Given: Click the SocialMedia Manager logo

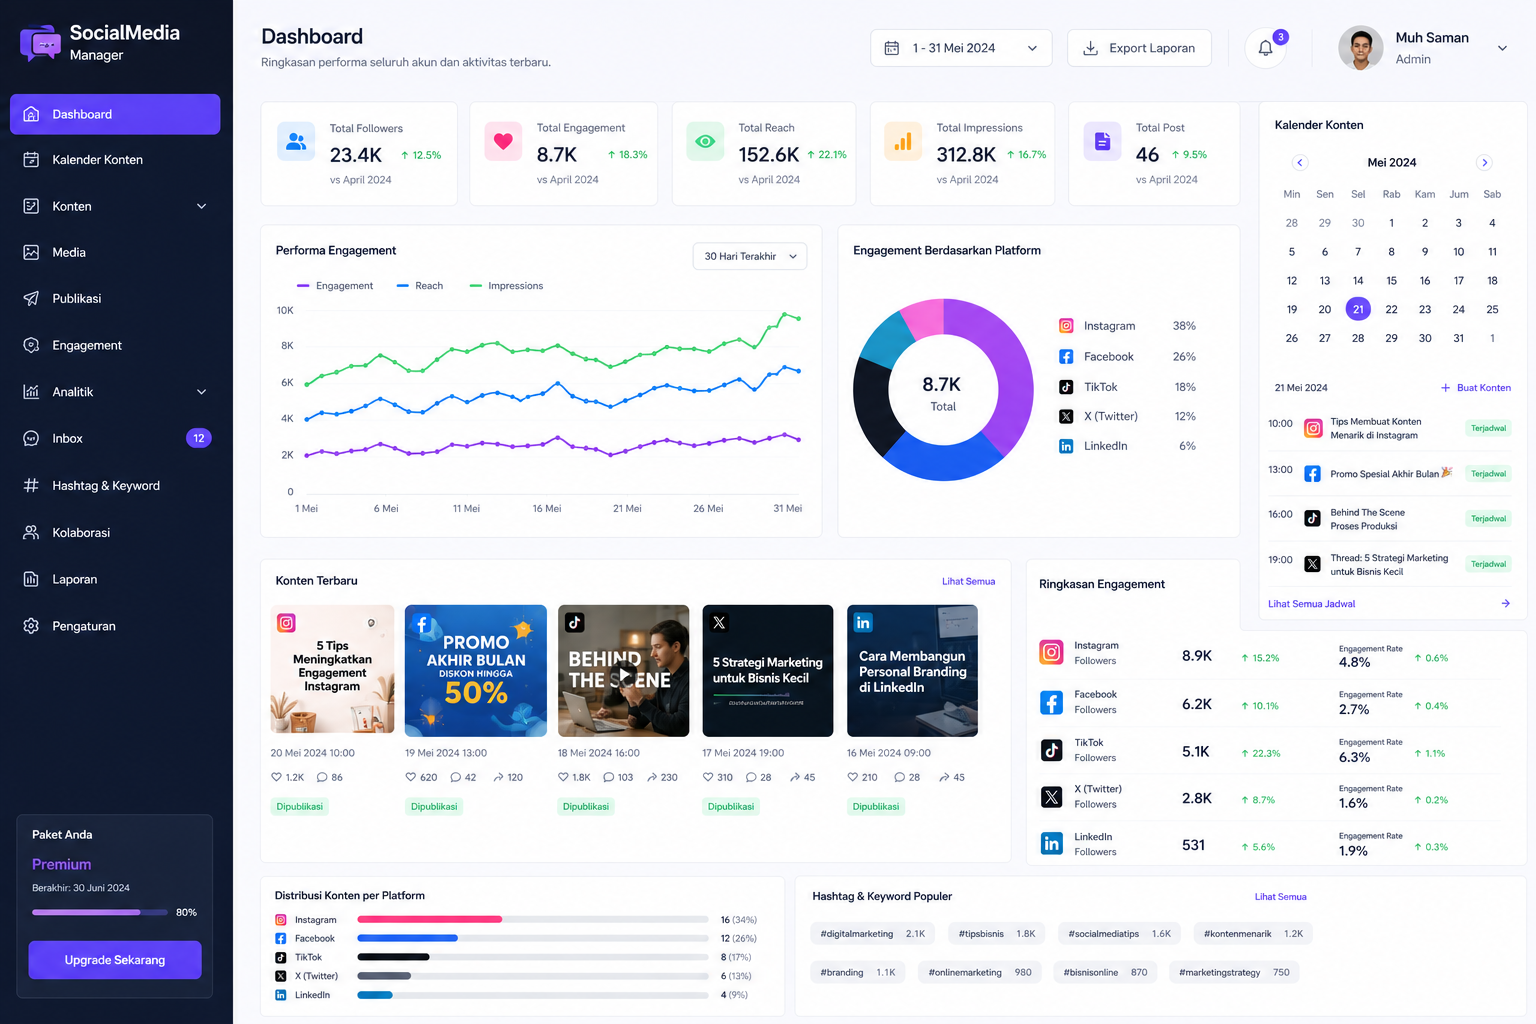Looking at the screenshot, I should click(100, 43).
